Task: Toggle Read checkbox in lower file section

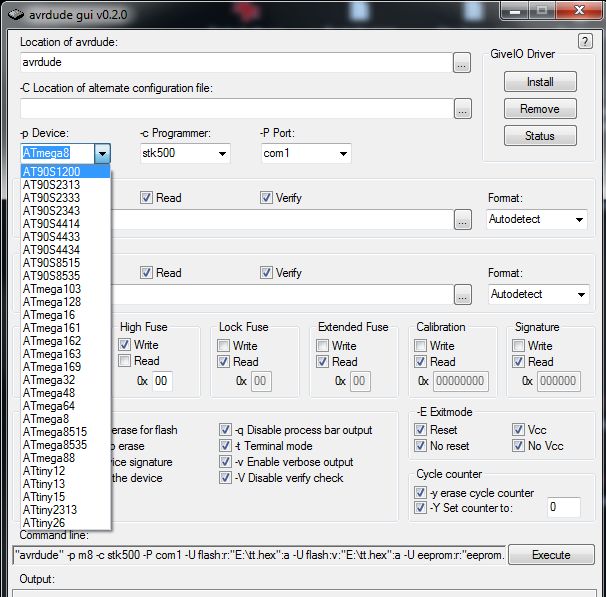Action: coord(146,272)
